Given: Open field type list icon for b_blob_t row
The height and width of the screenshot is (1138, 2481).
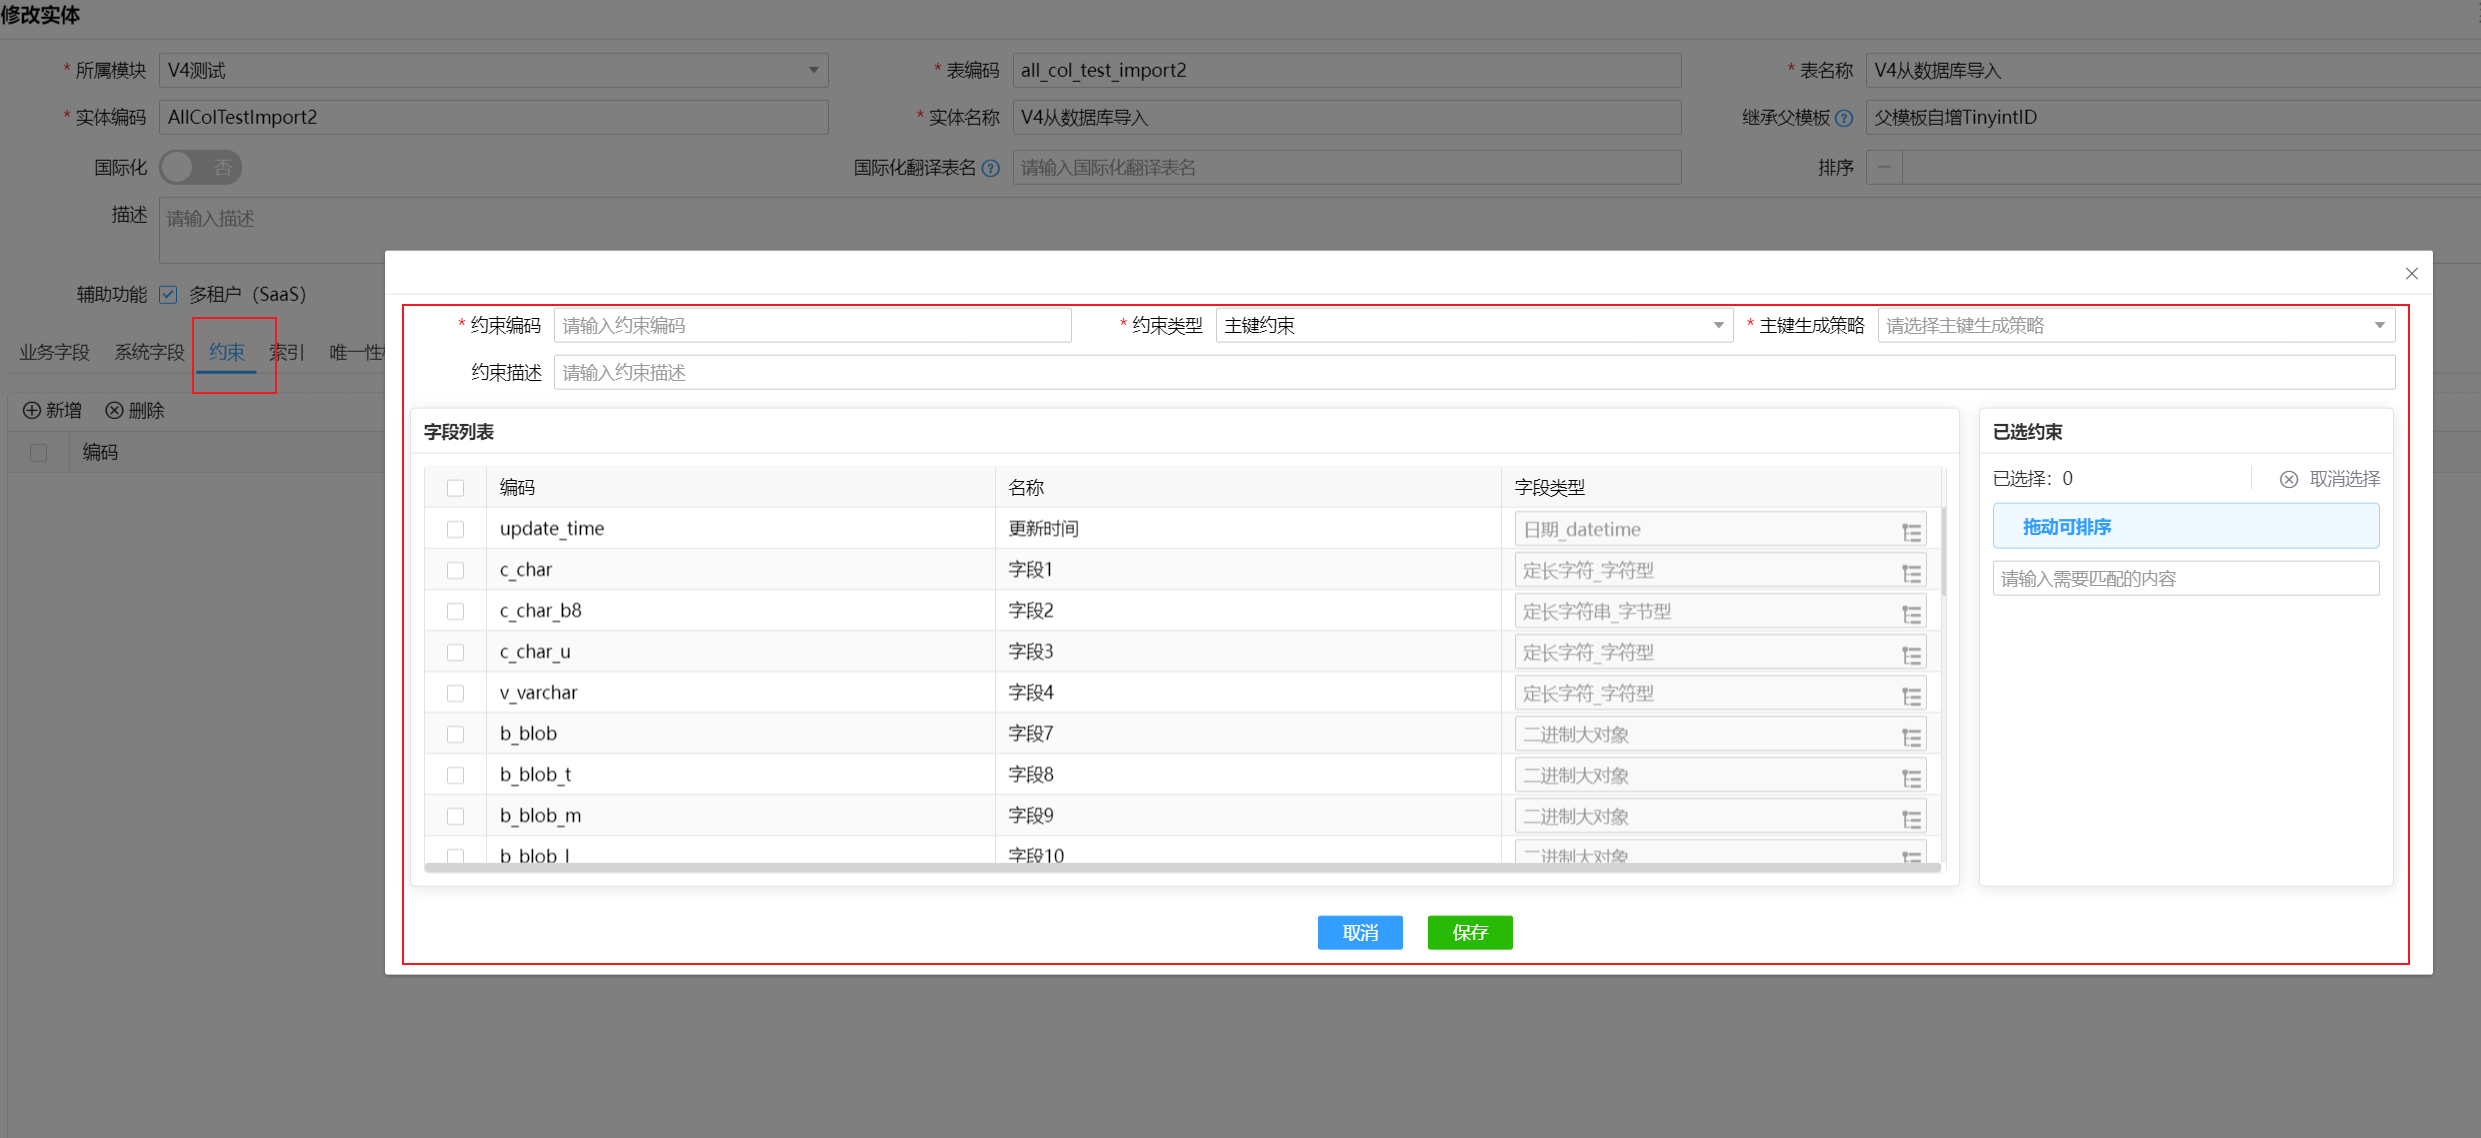Looking at the screenshot, I should coord(1911,777).
